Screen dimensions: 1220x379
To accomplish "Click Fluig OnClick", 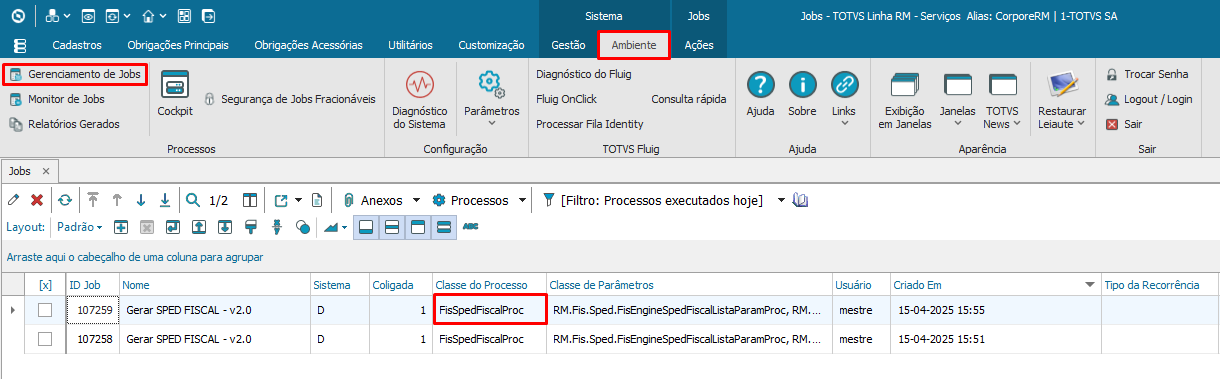I will tap(566, 99).
